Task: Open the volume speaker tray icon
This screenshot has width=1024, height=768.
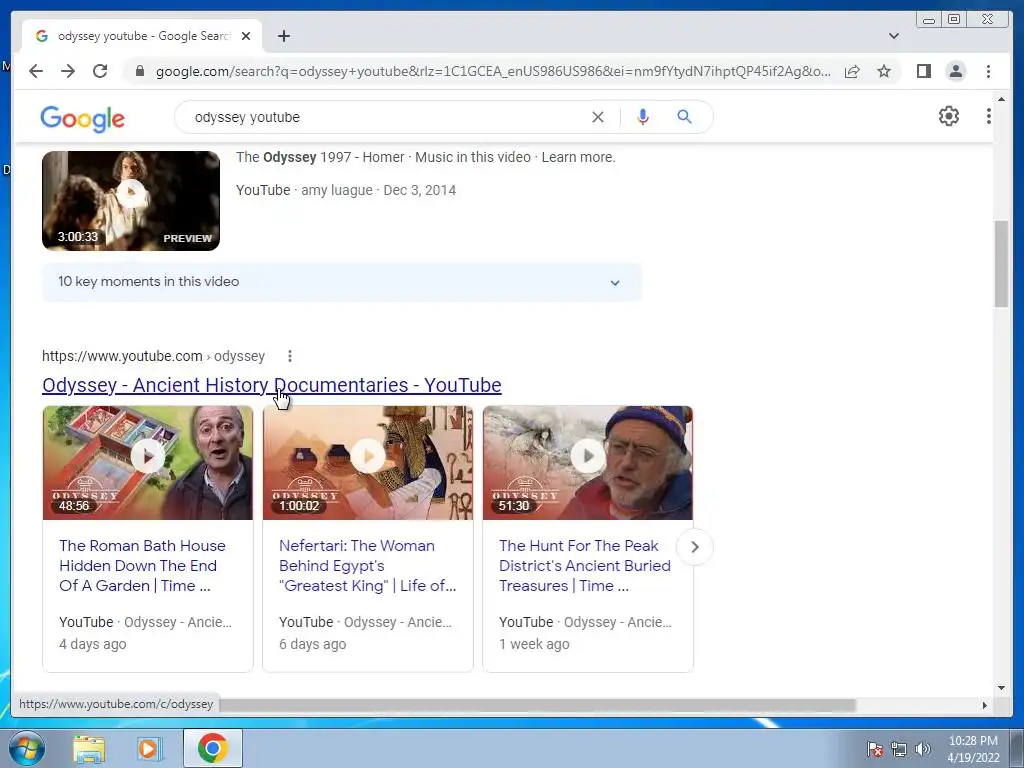Action: [923, 749]
